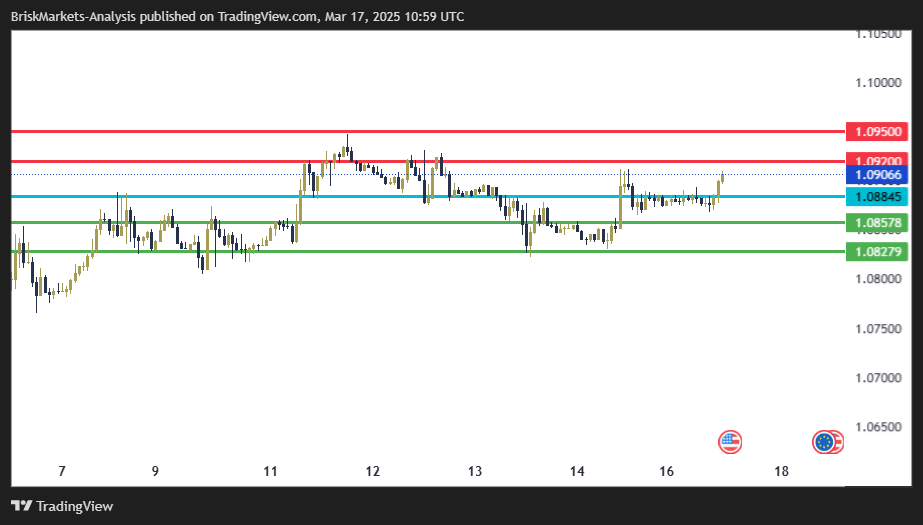
Task: Click the green 1.08578 level label
Action: [x=876, y=222]
